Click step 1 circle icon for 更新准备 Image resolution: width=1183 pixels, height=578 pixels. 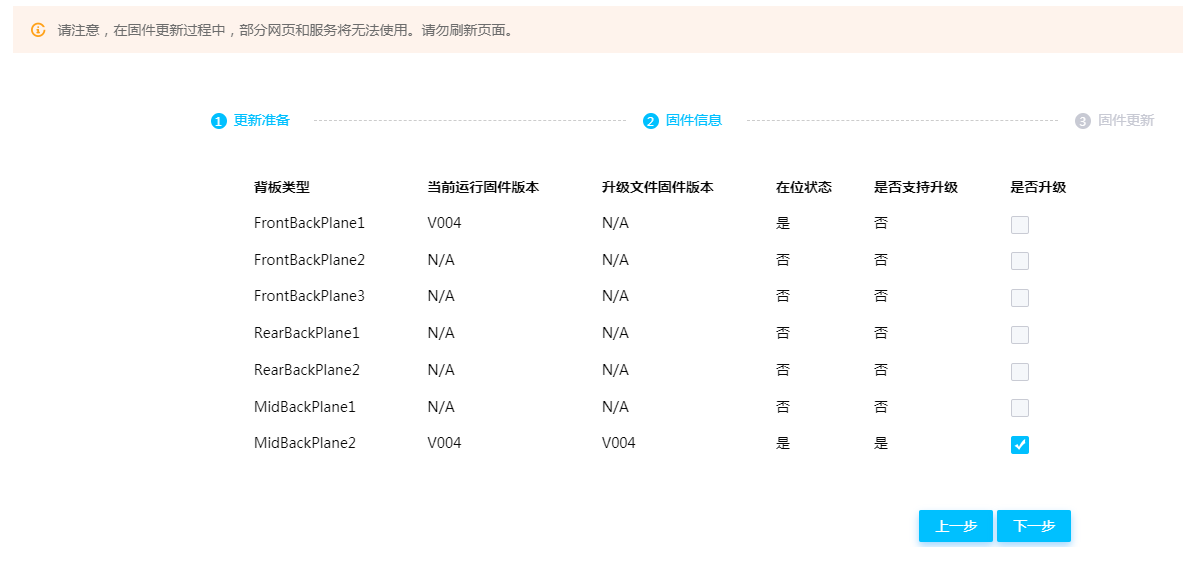point(219,121)
